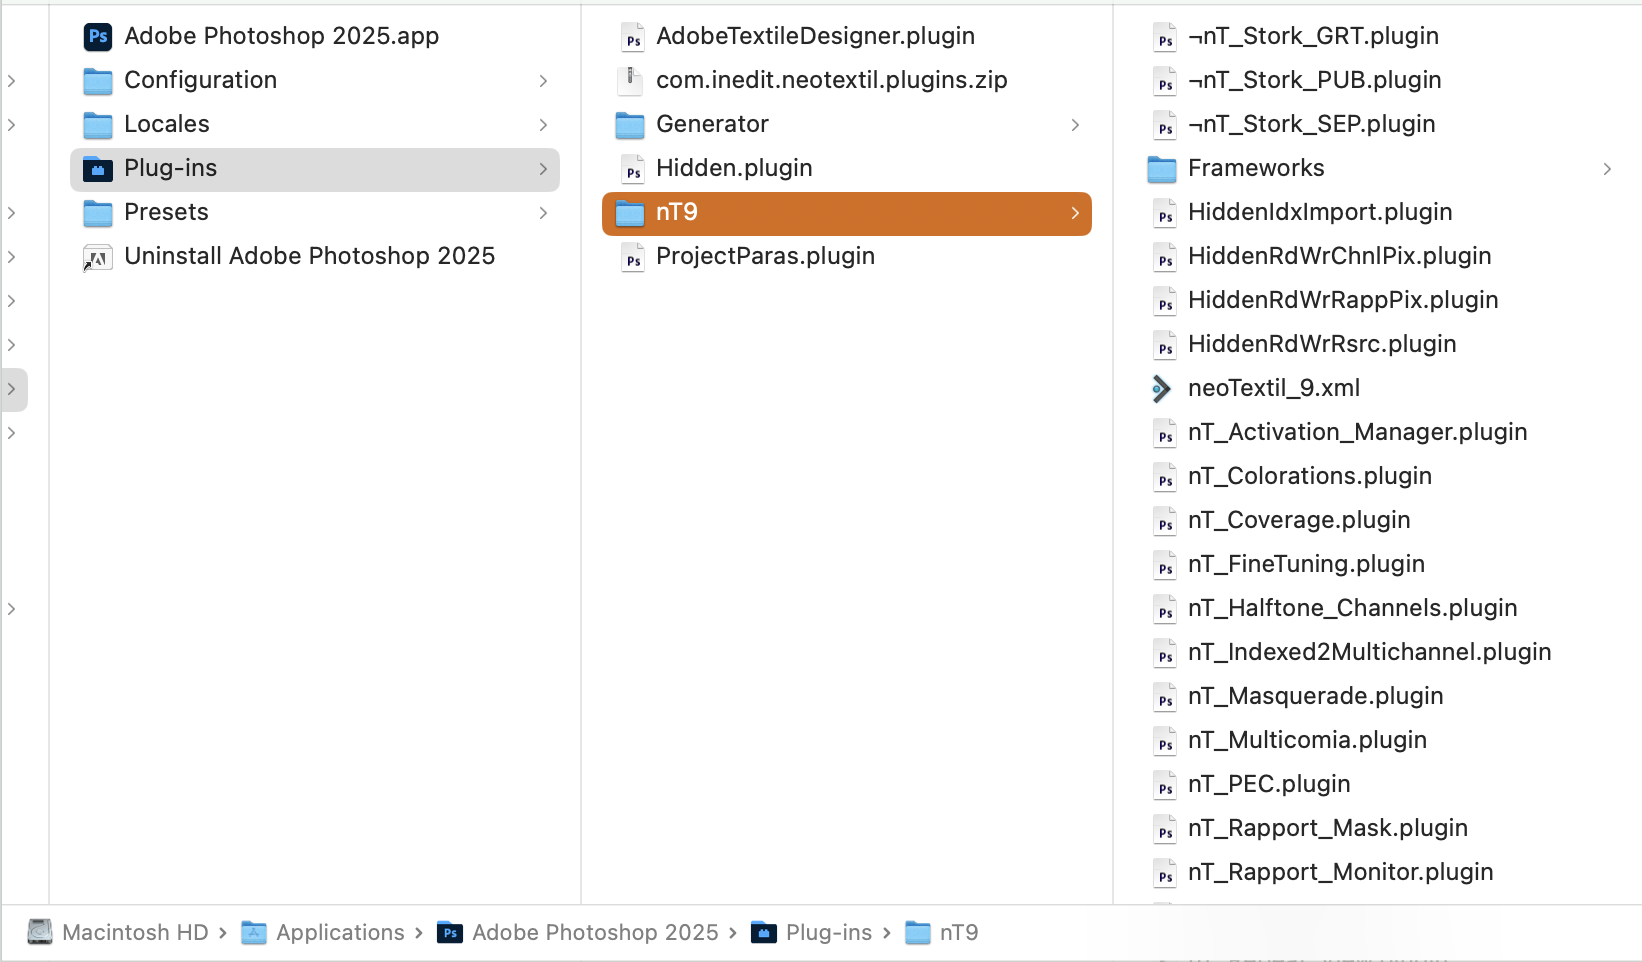This screenshot has height=962, width=1642.
Task: Click the ProjectParas.plugin file icon
Action: [632, 257]
